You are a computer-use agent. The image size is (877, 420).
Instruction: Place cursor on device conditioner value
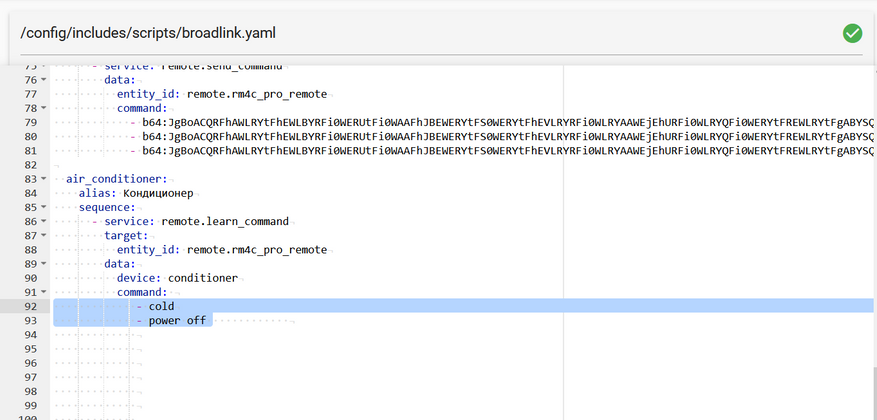(203, 278)
